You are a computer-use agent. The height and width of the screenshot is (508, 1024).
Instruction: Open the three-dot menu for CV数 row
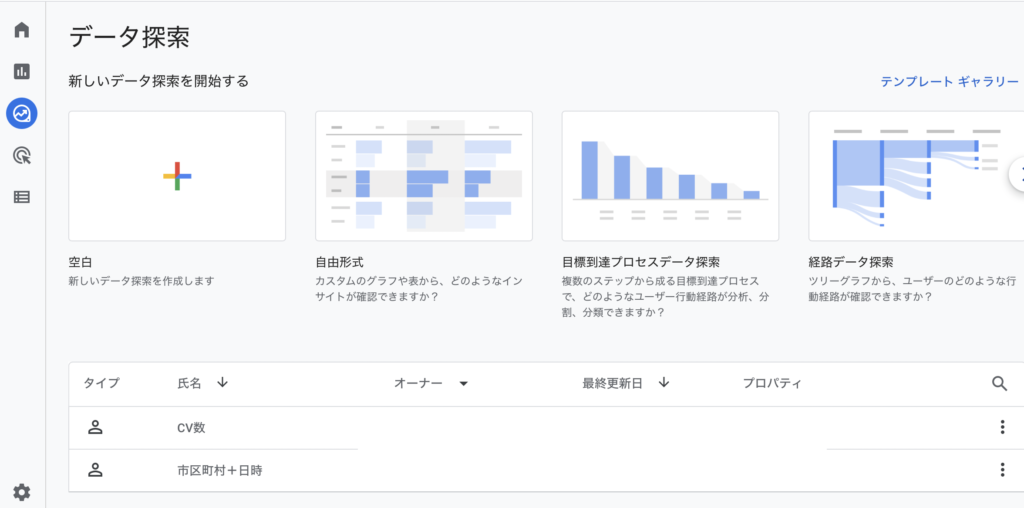pos(1001,428)
